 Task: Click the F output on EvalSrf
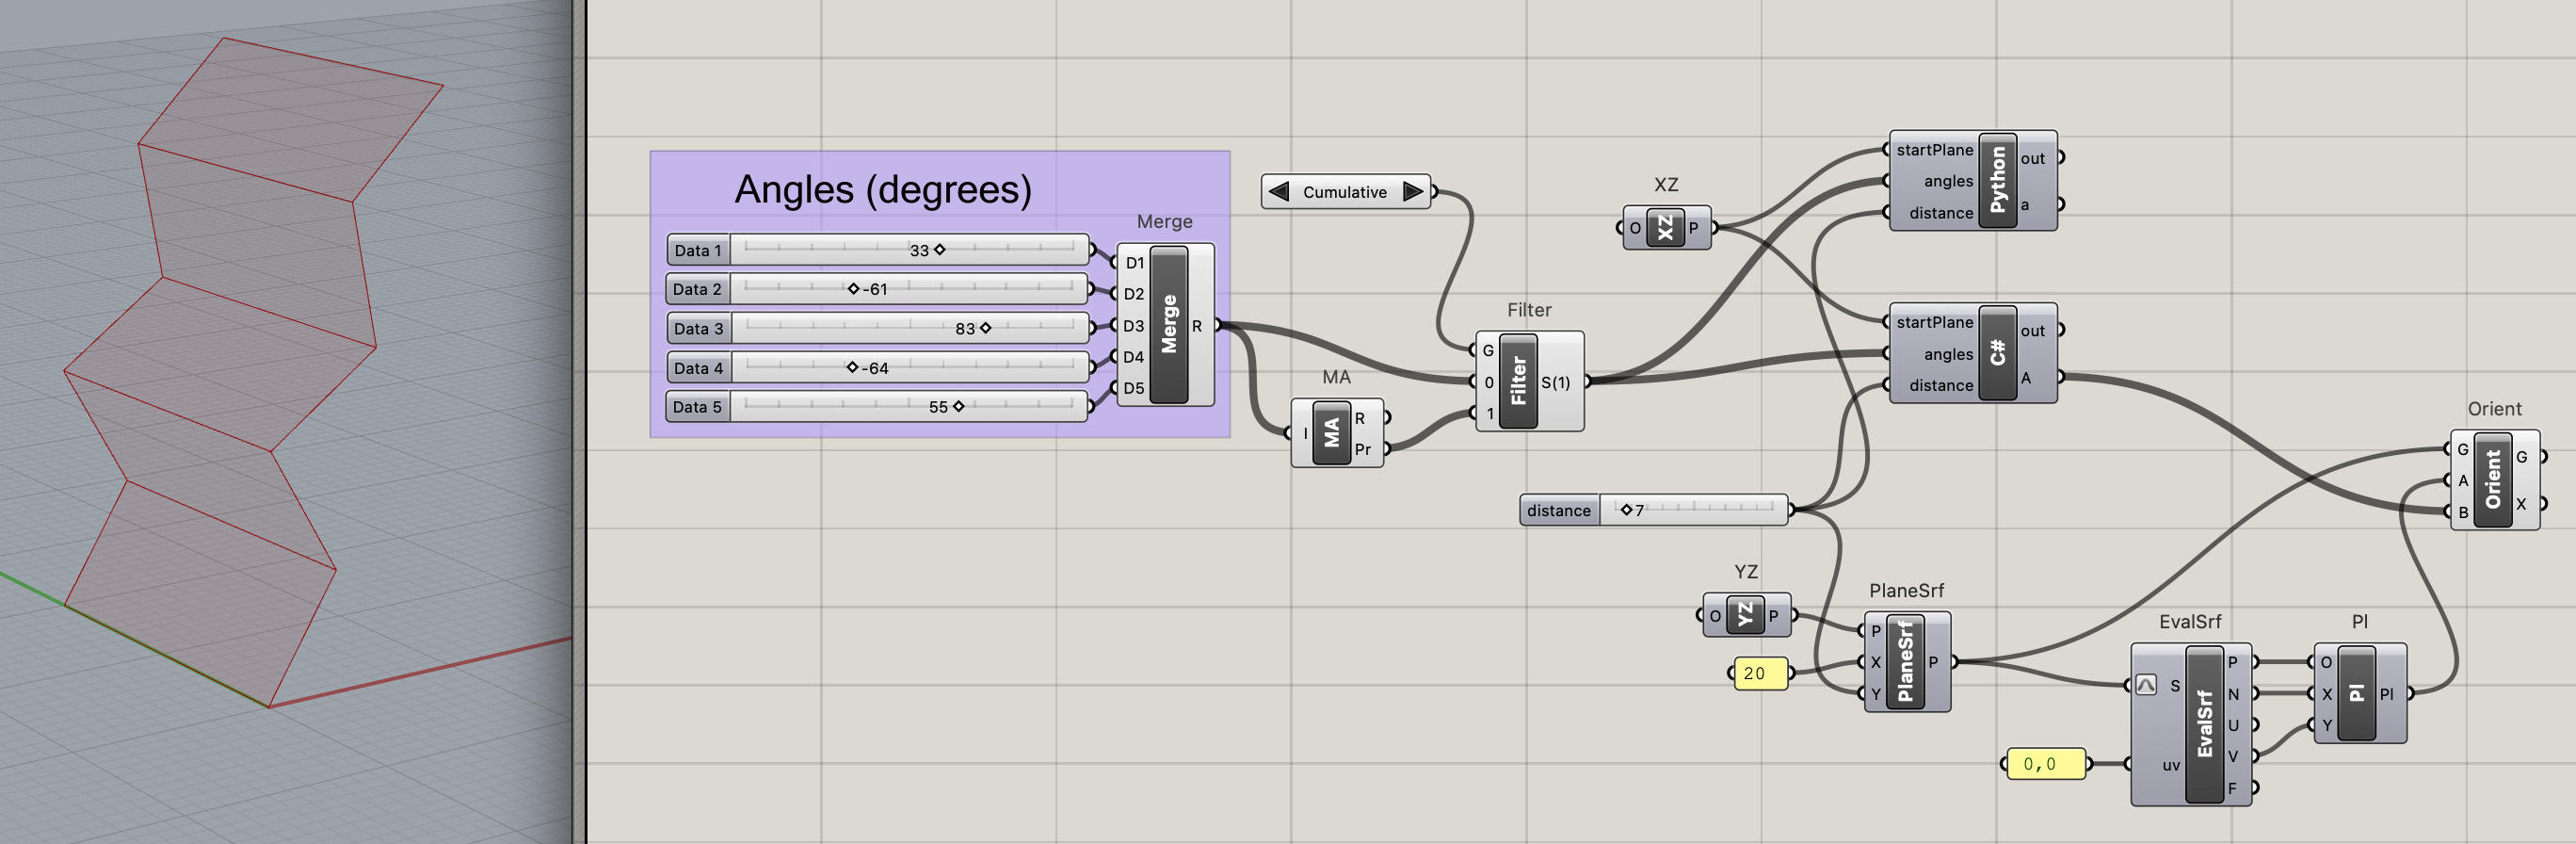(2233, 788)
